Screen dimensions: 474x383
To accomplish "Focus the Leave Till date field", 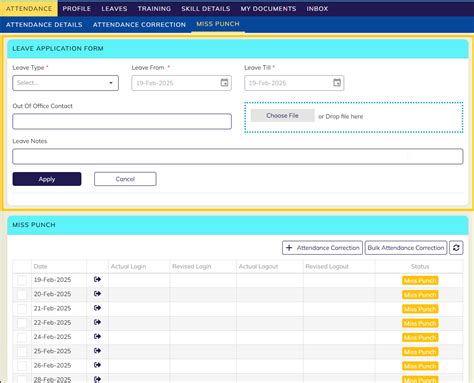I will point(294,83).
